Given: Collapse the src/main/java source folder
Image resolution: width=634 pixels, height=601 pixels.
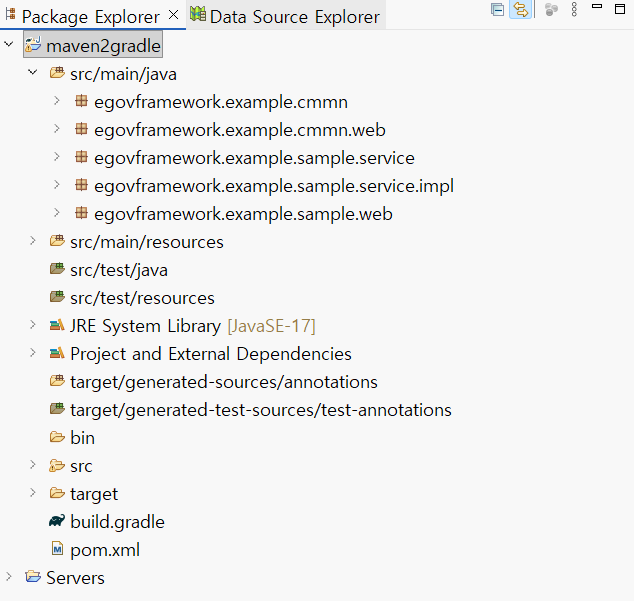Looking at the screenshot, I should pos(33,73).
